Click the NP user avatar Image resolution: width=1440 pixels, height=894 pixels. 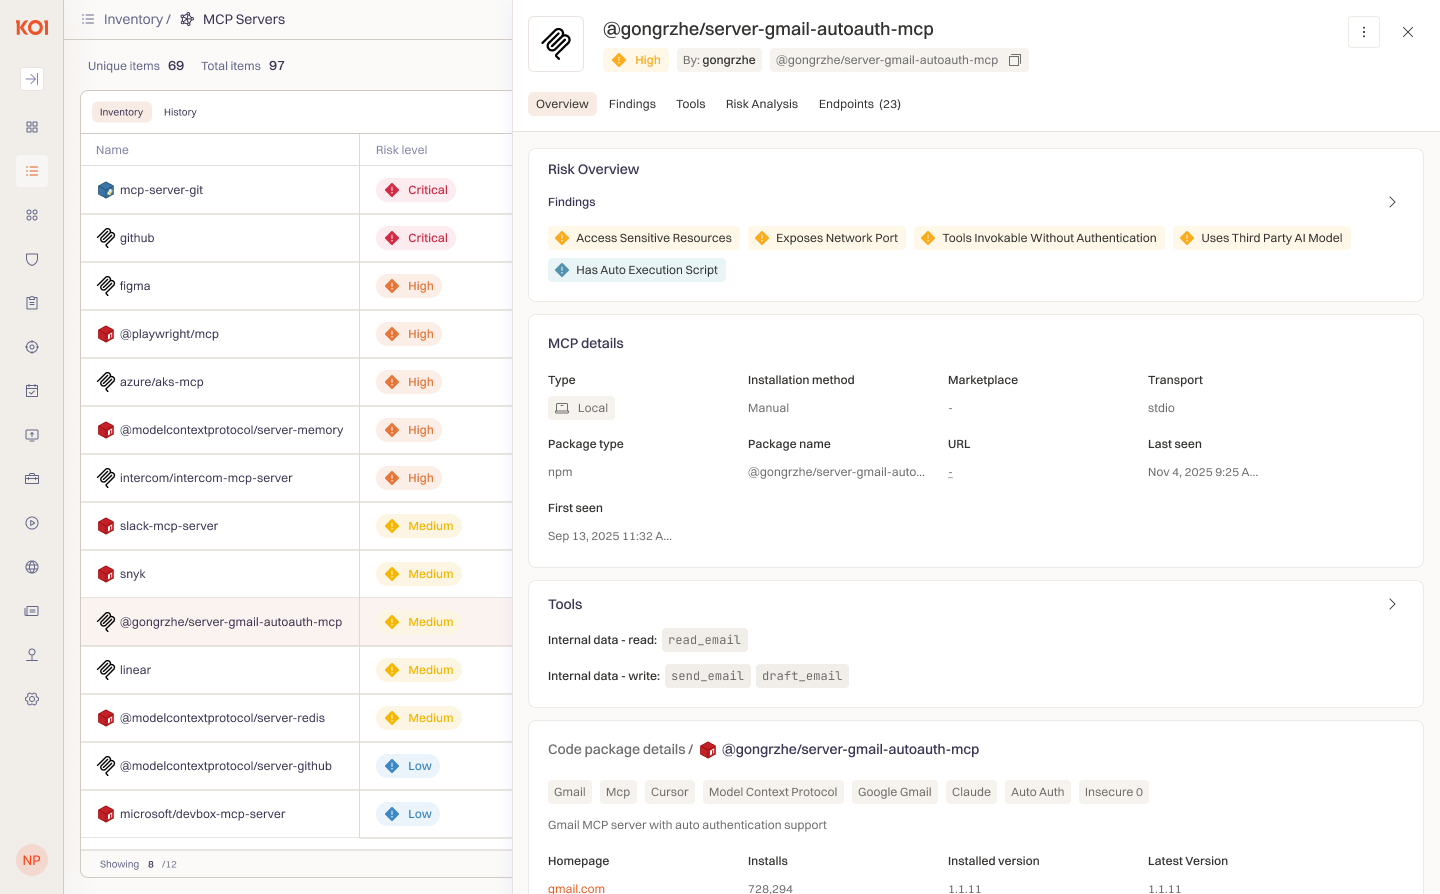click(32, 860)
